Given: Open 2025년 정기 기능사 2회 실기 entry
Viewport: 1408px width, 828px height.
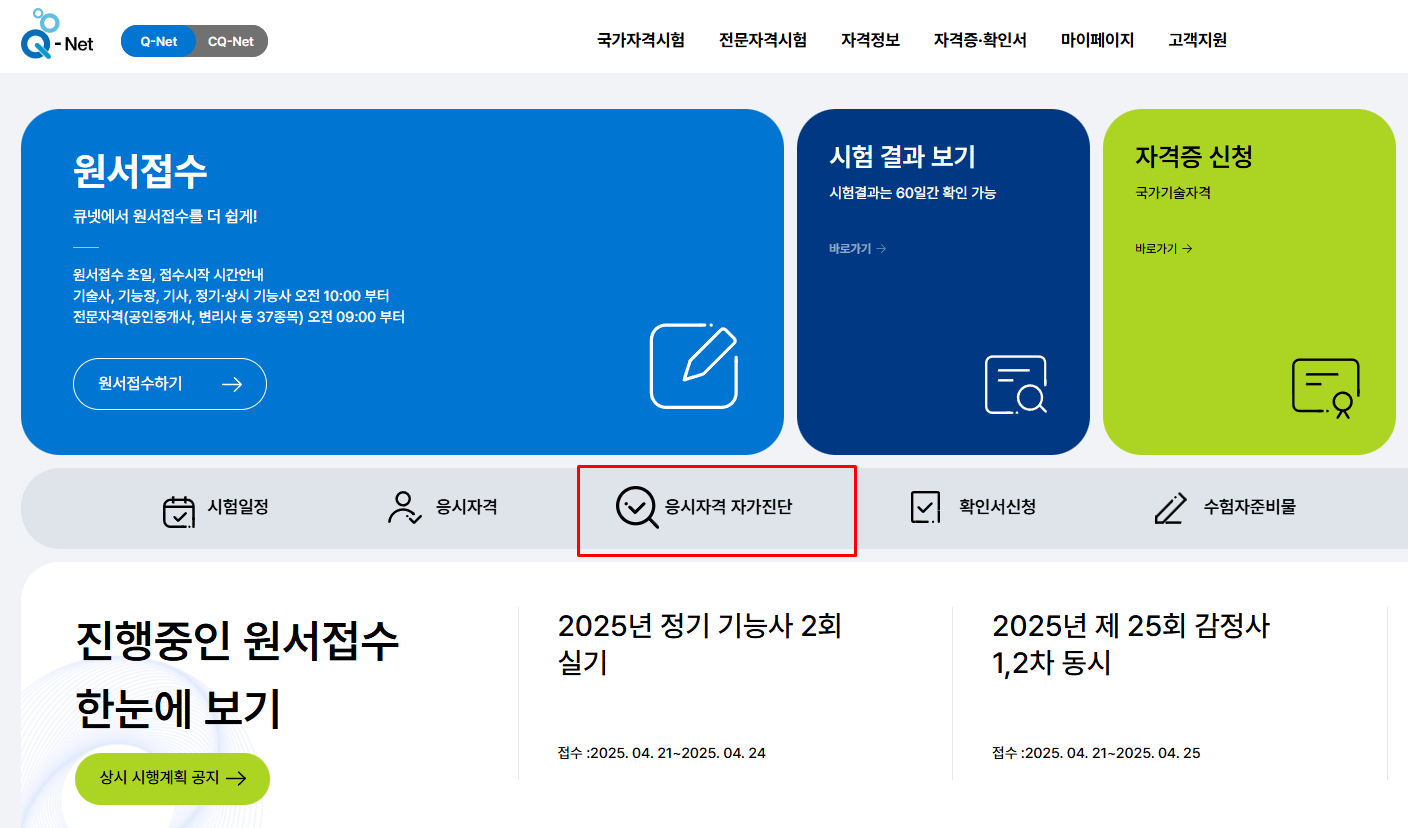Looking at the screenshot, I should [700, 644].
